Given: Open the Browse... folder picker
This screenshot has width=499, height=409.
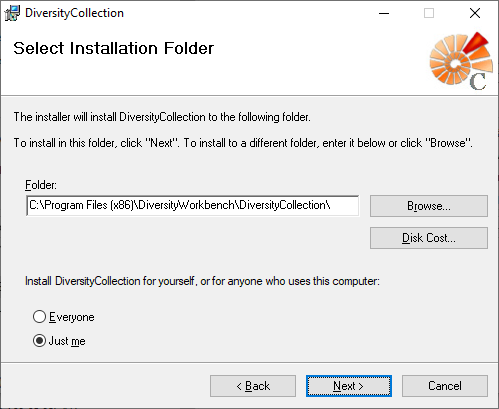Looking at the screenshot, I should 429,206.
